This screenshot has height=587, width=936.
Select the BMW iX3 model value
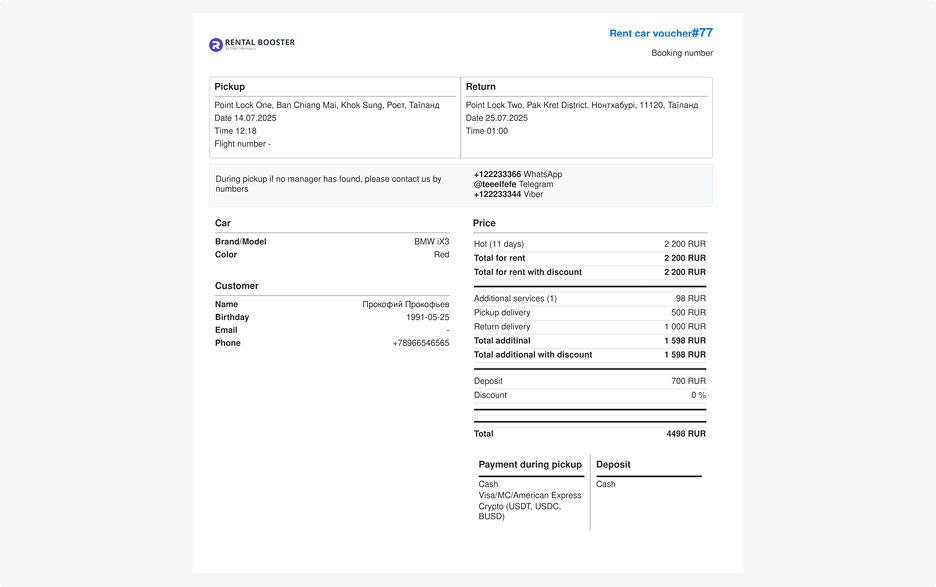(431, 242)
